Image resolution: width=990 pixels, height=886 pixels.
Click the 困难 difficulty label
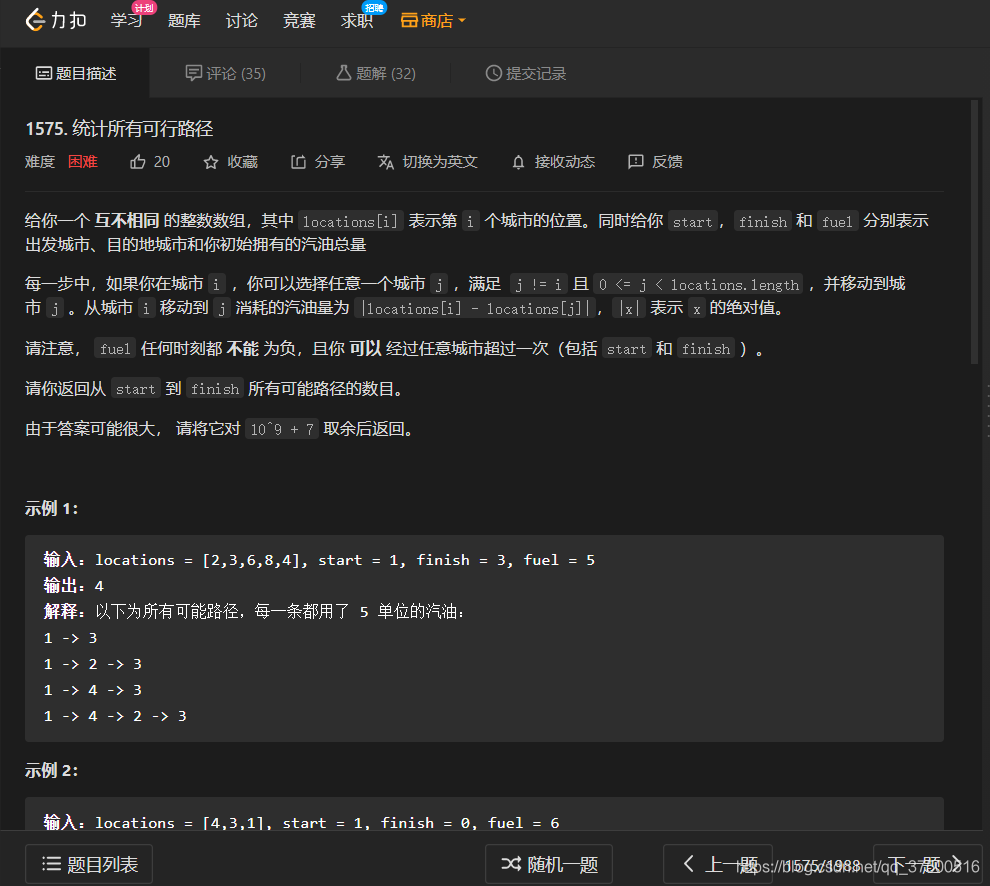pyautogui.click(x=83, y=162)
